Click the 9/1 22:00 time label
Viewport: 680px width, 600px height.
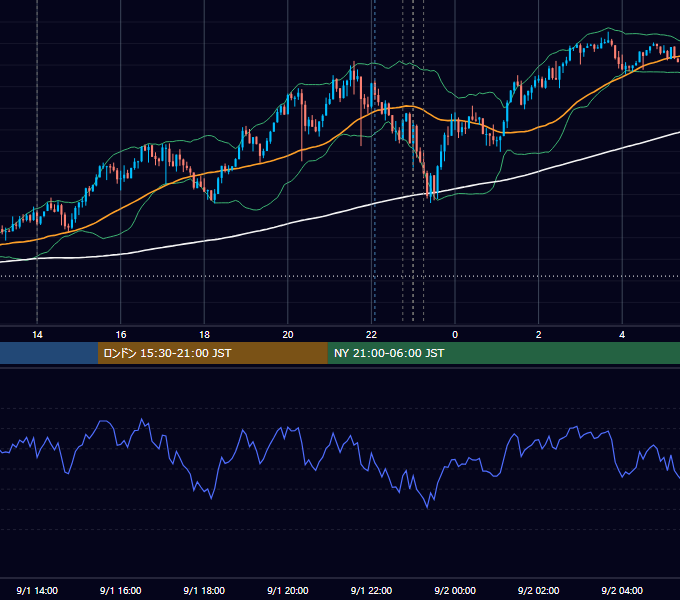371,590
